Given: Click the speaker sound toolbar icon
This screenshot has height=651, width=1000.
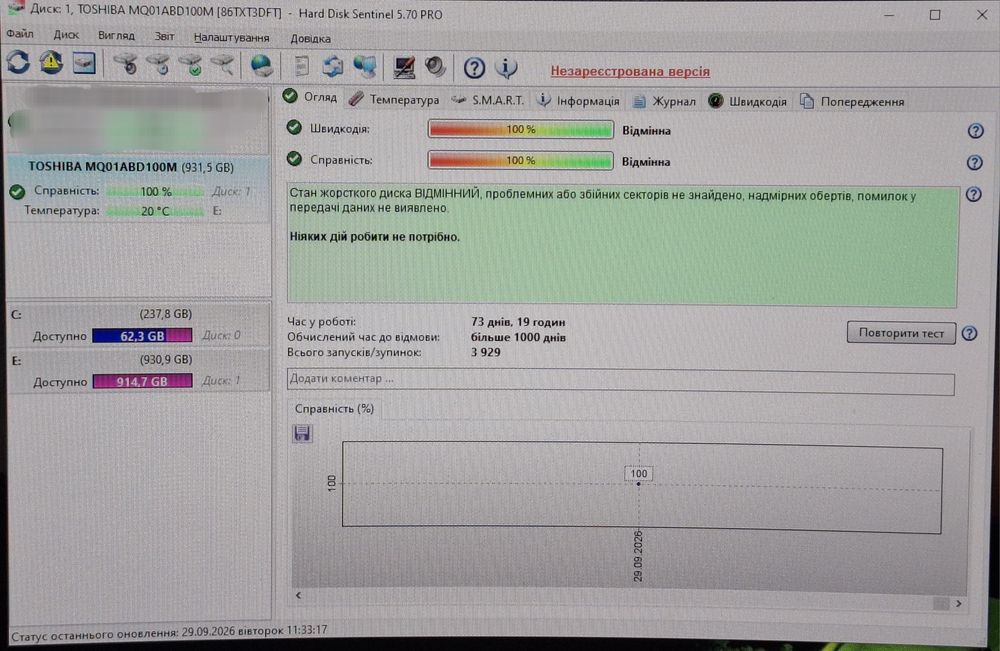Looking at the screenshot, I should [436, 67].
